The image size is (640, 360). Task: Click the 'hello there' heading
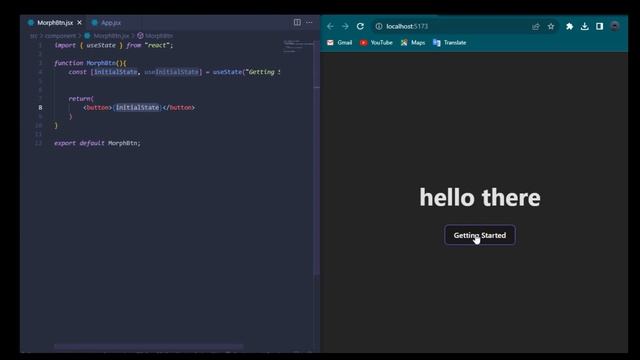click(x=480, y=198)
